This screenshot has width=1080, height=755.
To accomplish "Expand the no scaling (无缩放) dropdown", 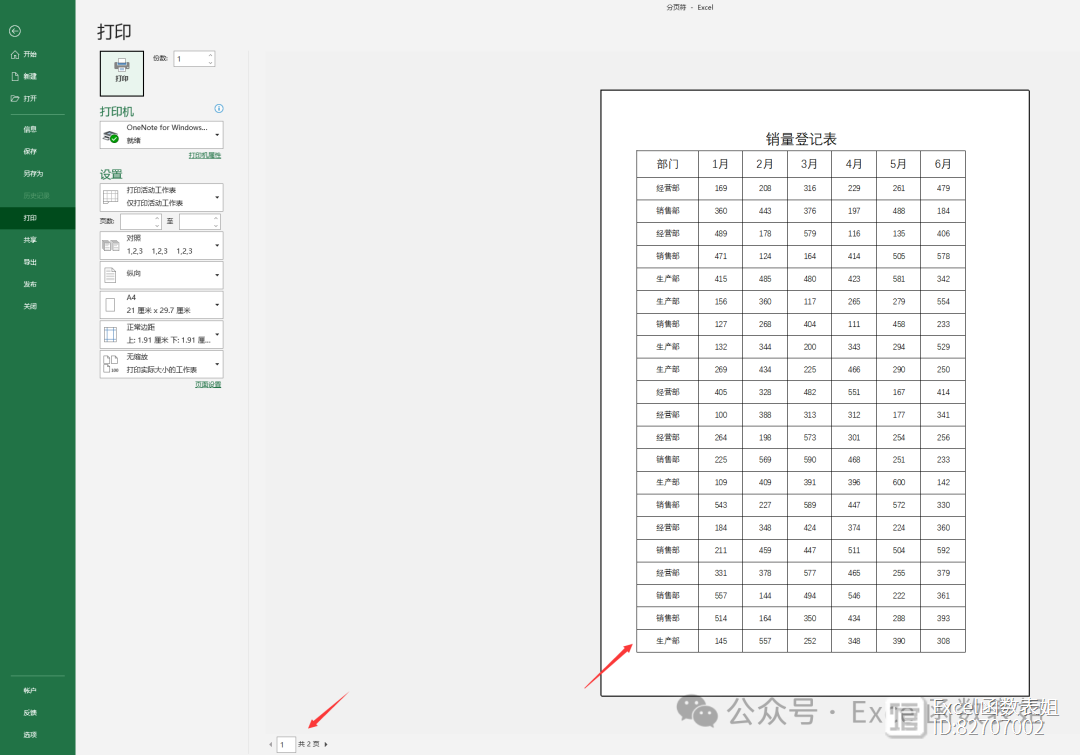I will [x=161, y=364].
